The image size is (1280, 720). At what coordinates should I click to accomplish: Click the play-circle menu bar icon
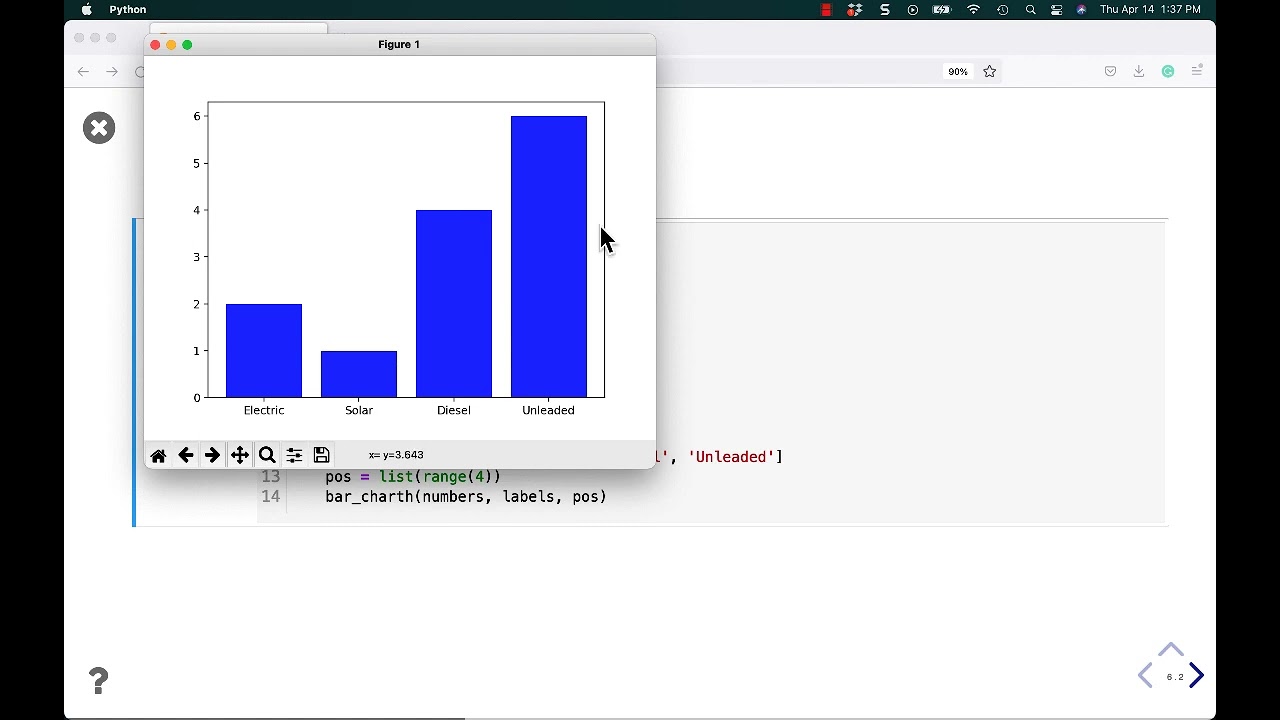[x=913, y=9]
